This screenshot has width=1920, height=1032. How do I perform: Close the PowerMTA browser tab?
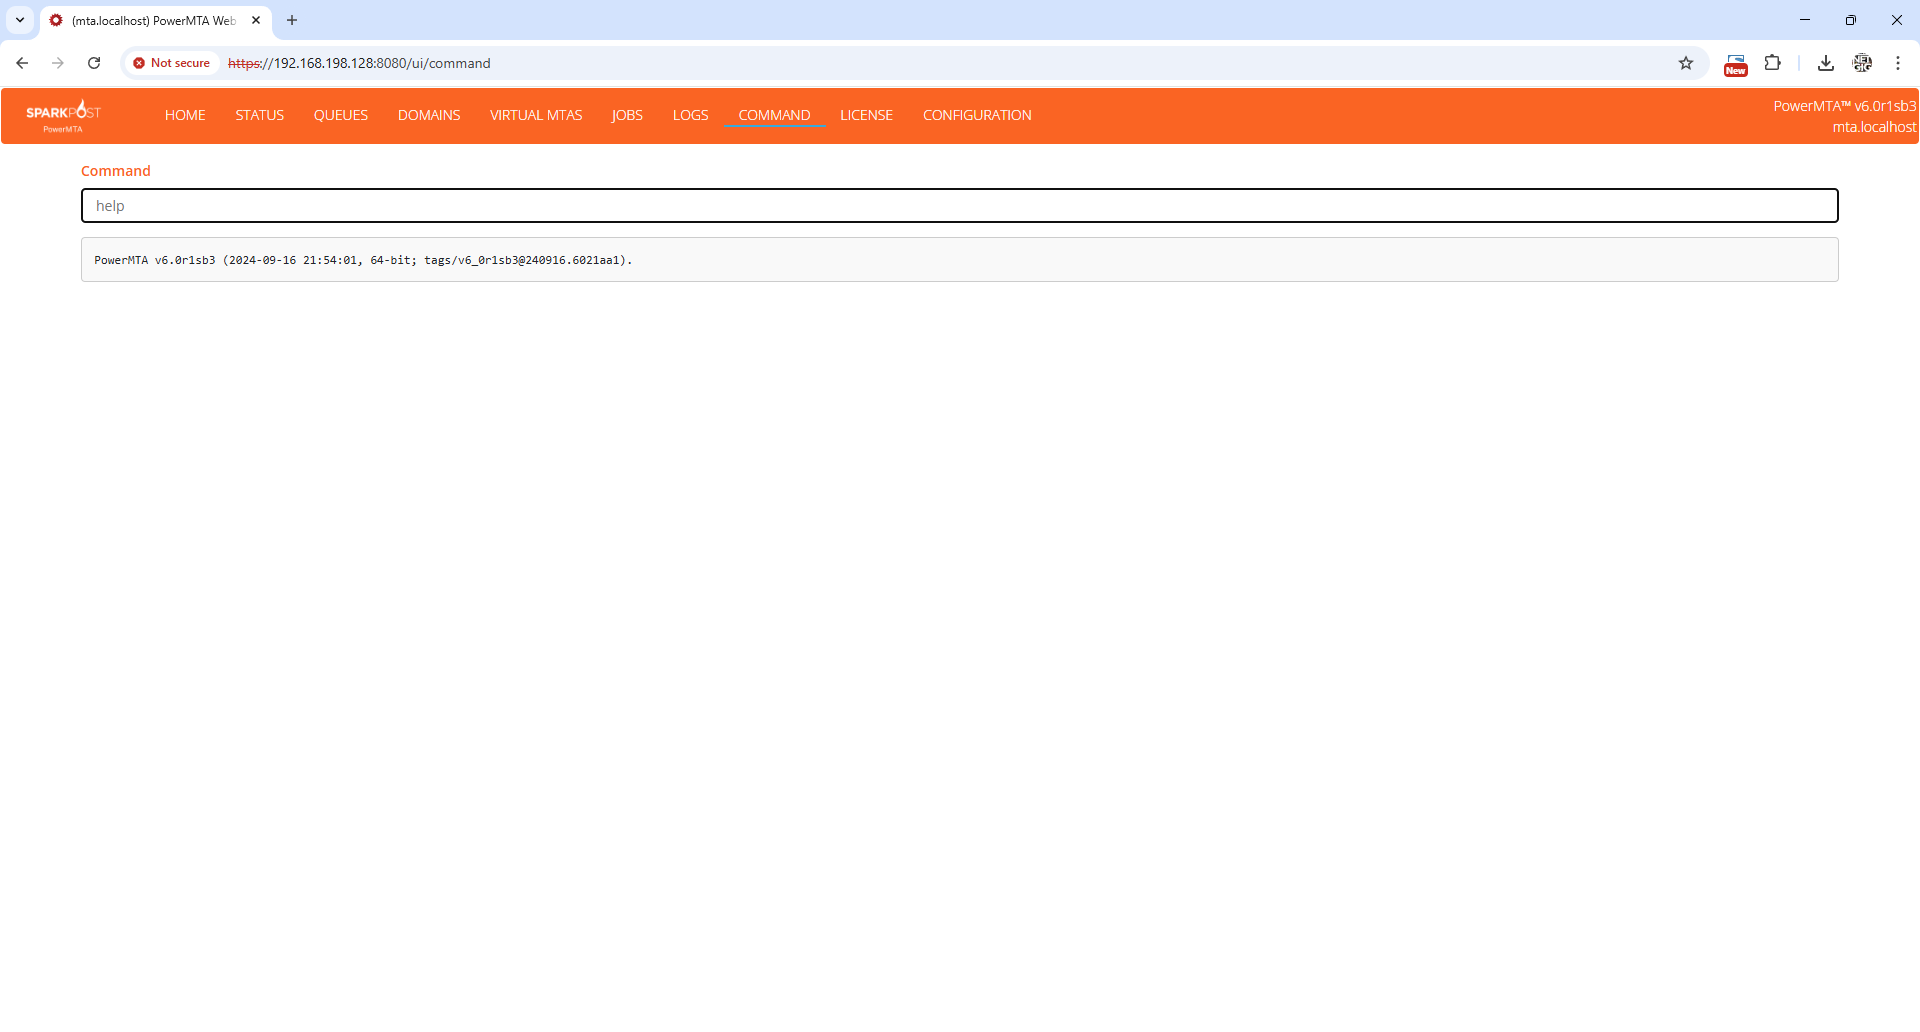(x=256, y=20)
